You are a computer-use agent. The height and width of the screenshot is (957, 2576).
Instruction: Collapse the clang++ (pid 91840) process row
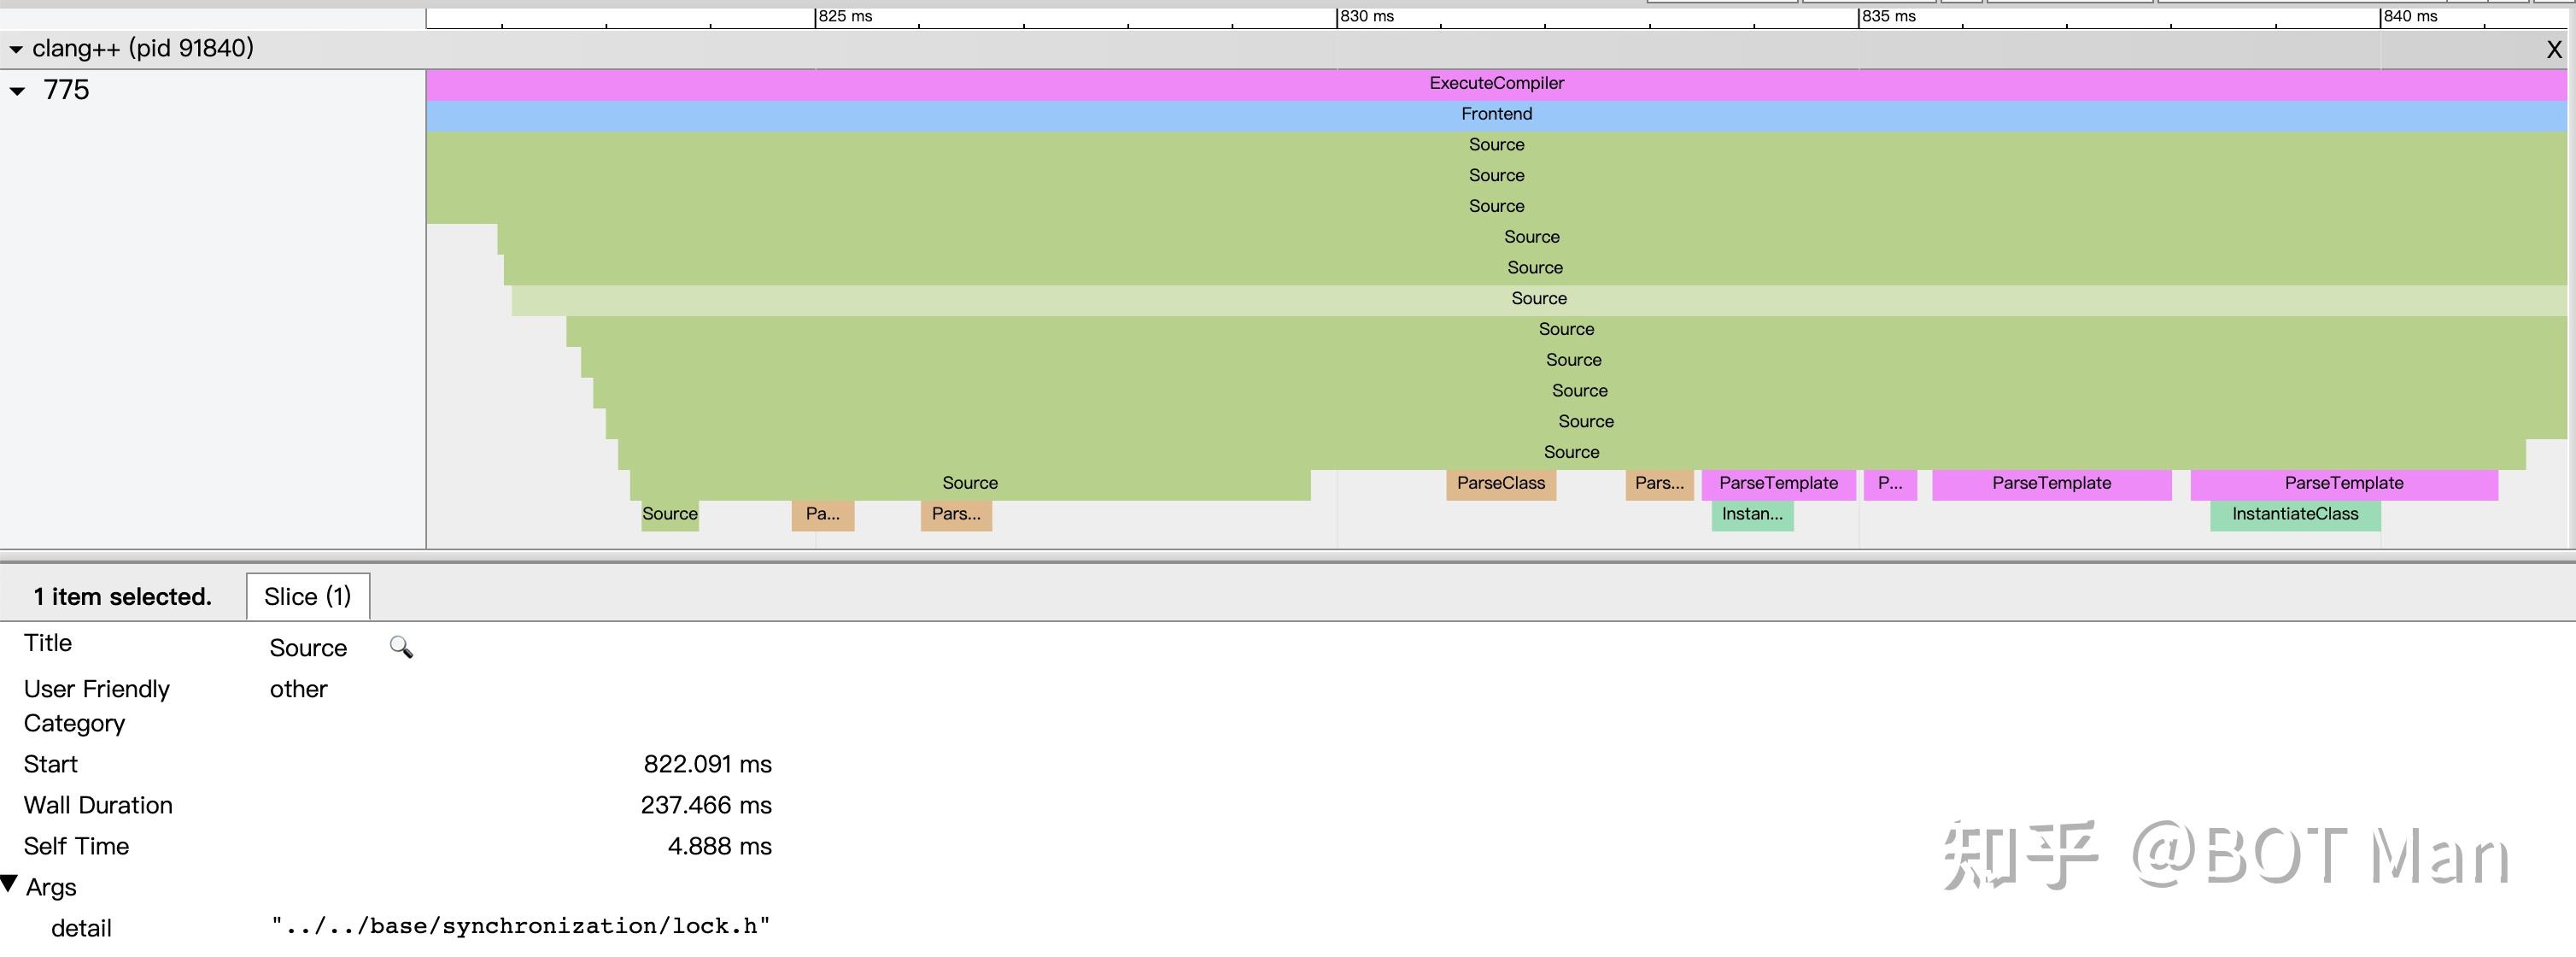coord(16,49)
